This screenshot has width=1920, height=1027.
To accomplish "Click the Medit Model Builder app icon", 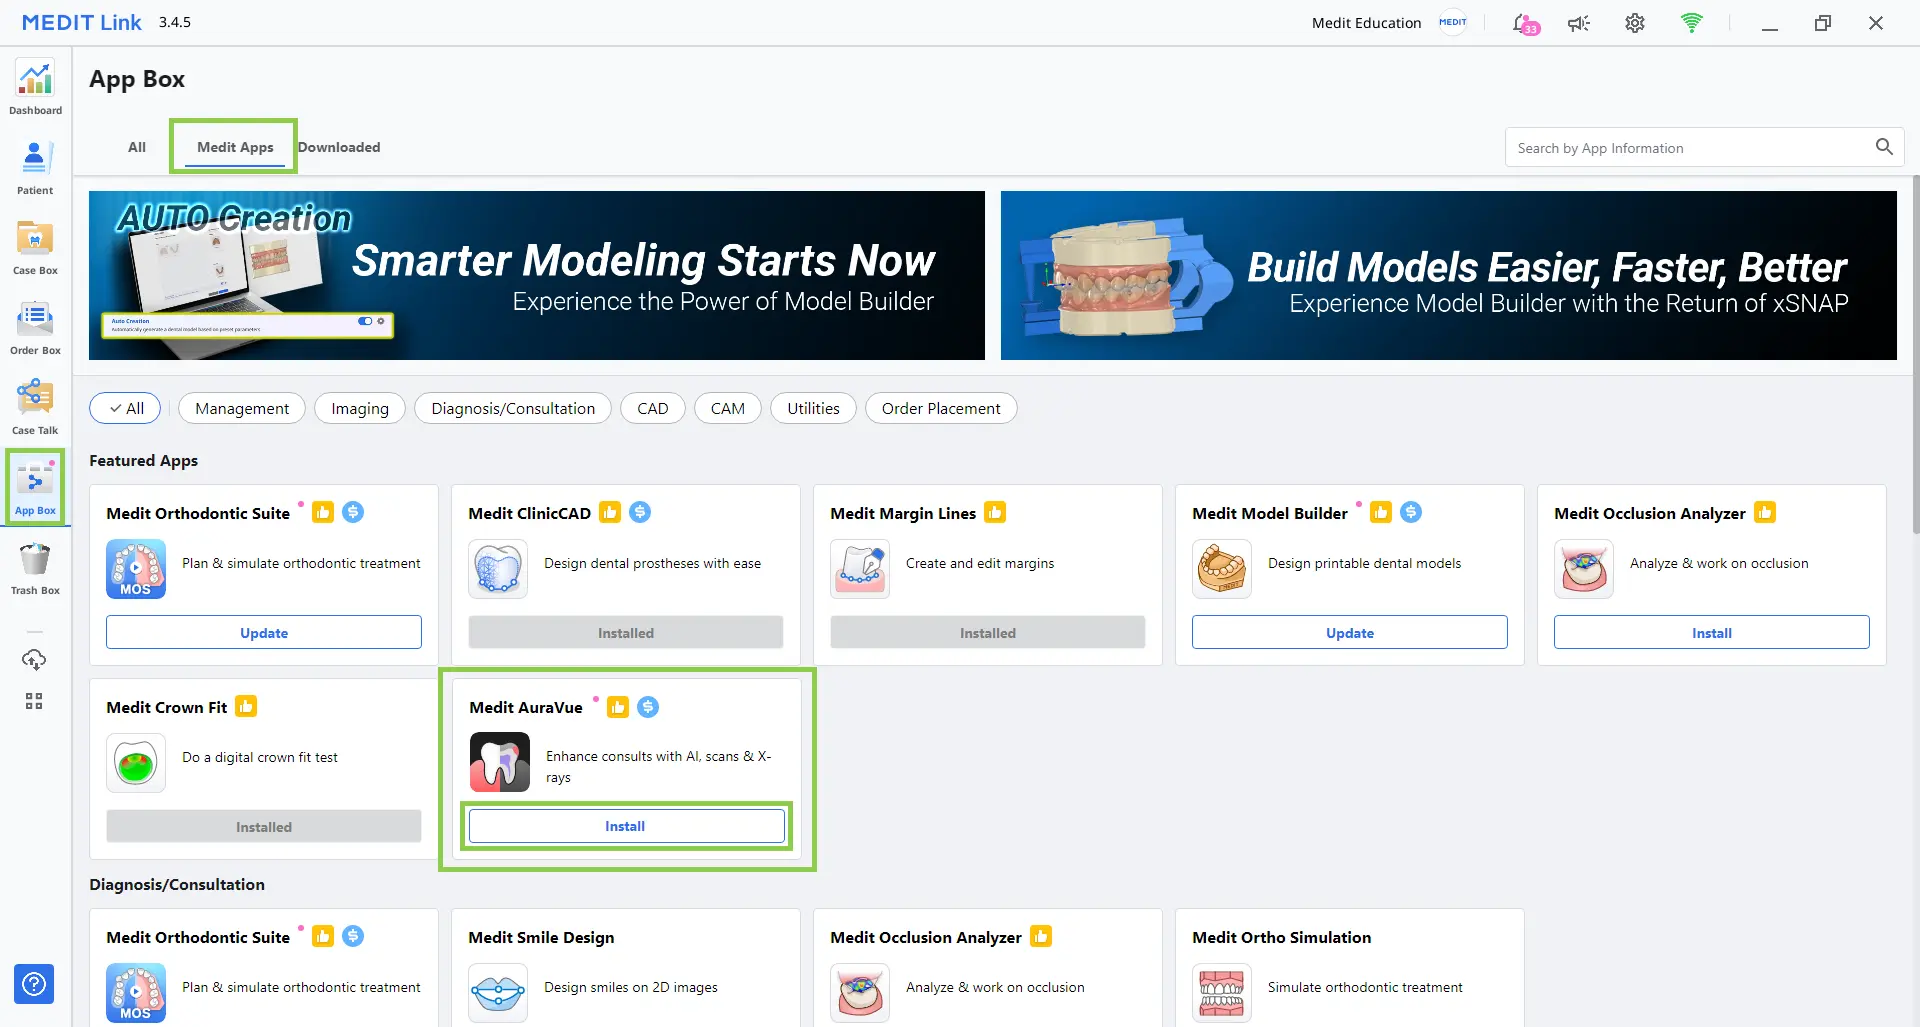I will point(1222,569).
